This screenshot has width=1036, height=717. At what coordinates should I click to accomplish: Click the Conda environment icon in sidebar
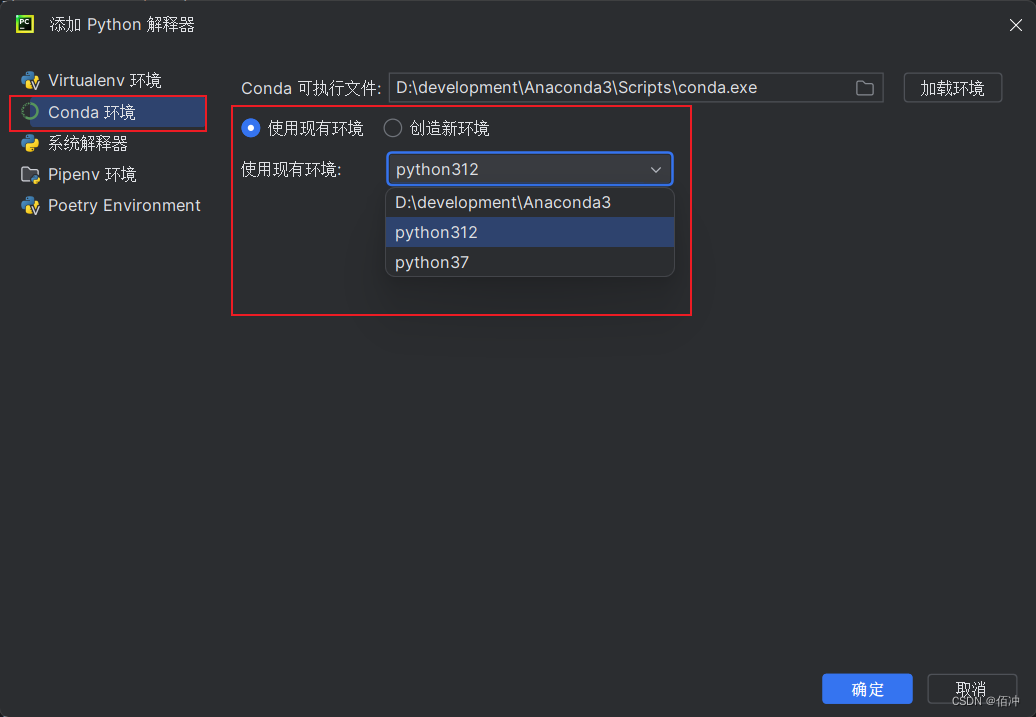(x=29, y=112)
